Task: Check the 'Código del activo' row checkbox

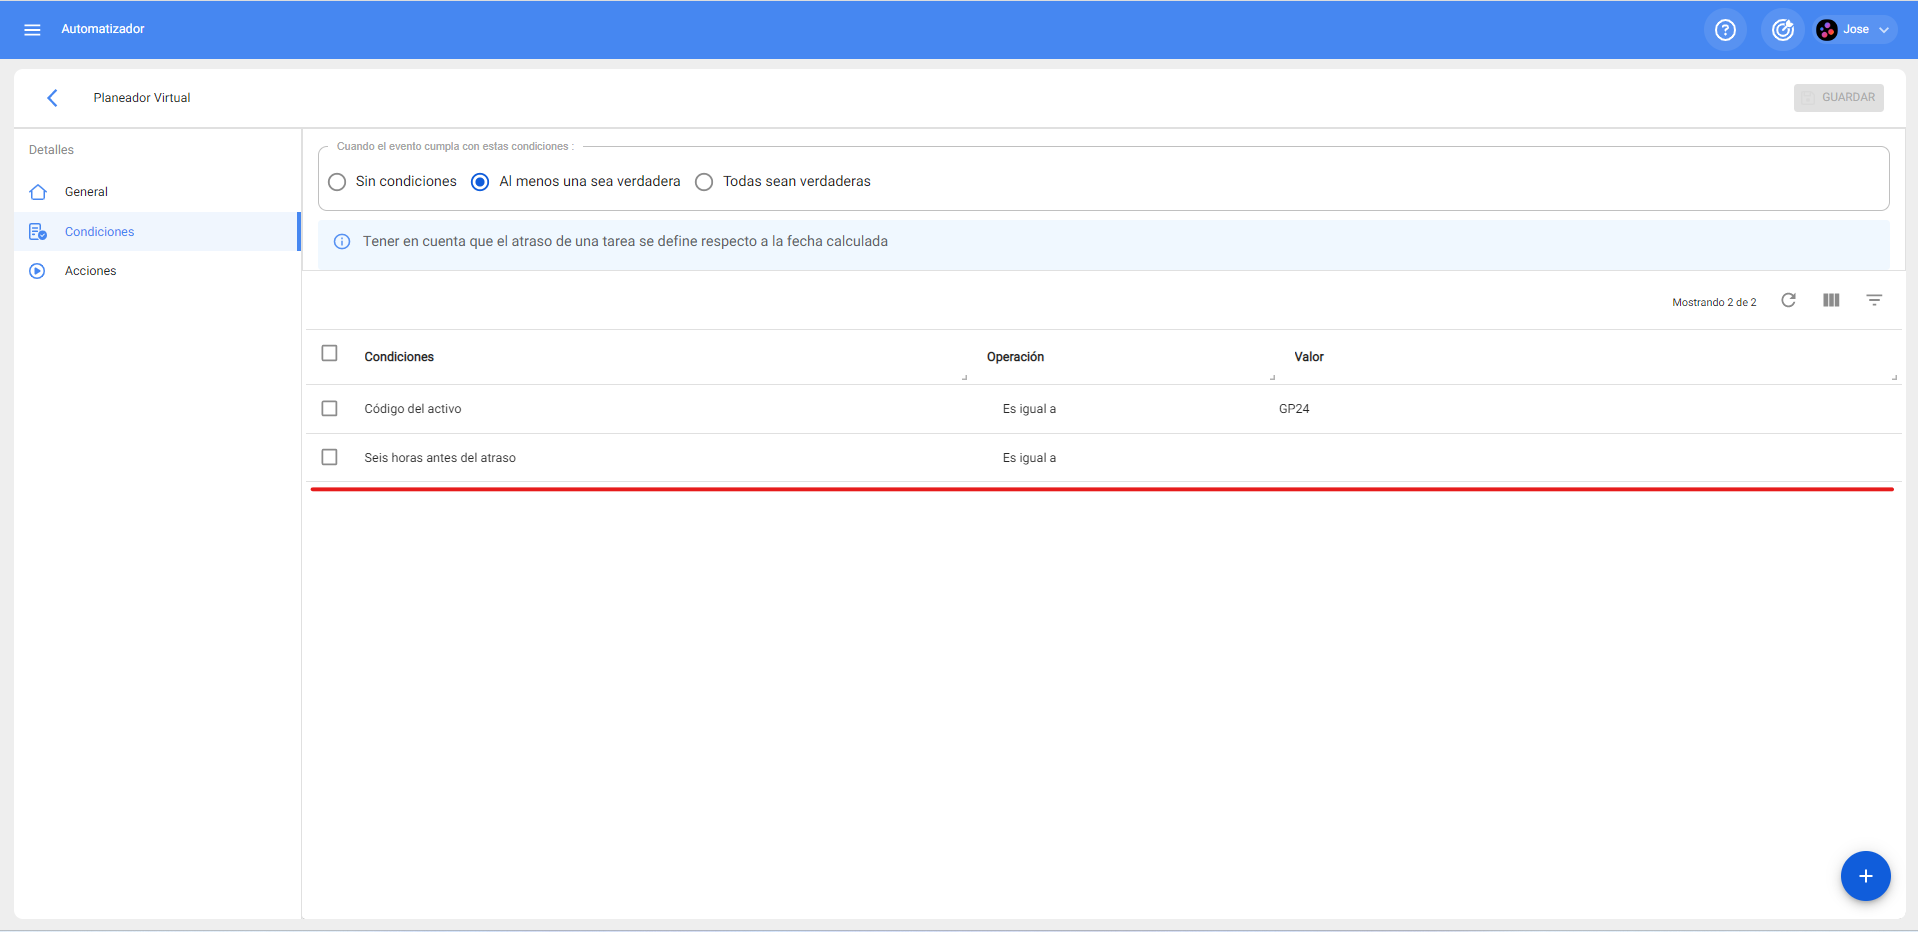Action: tap(329, 408)
